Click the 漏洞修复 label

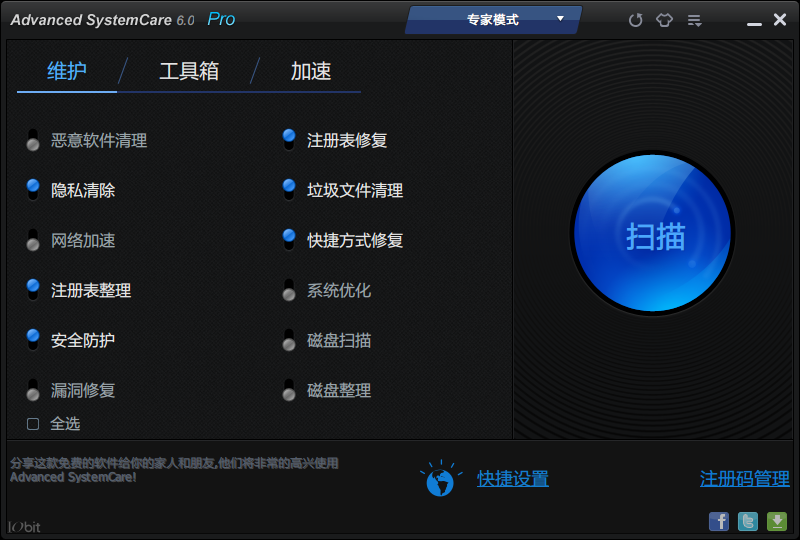click(x=83, y=390)
